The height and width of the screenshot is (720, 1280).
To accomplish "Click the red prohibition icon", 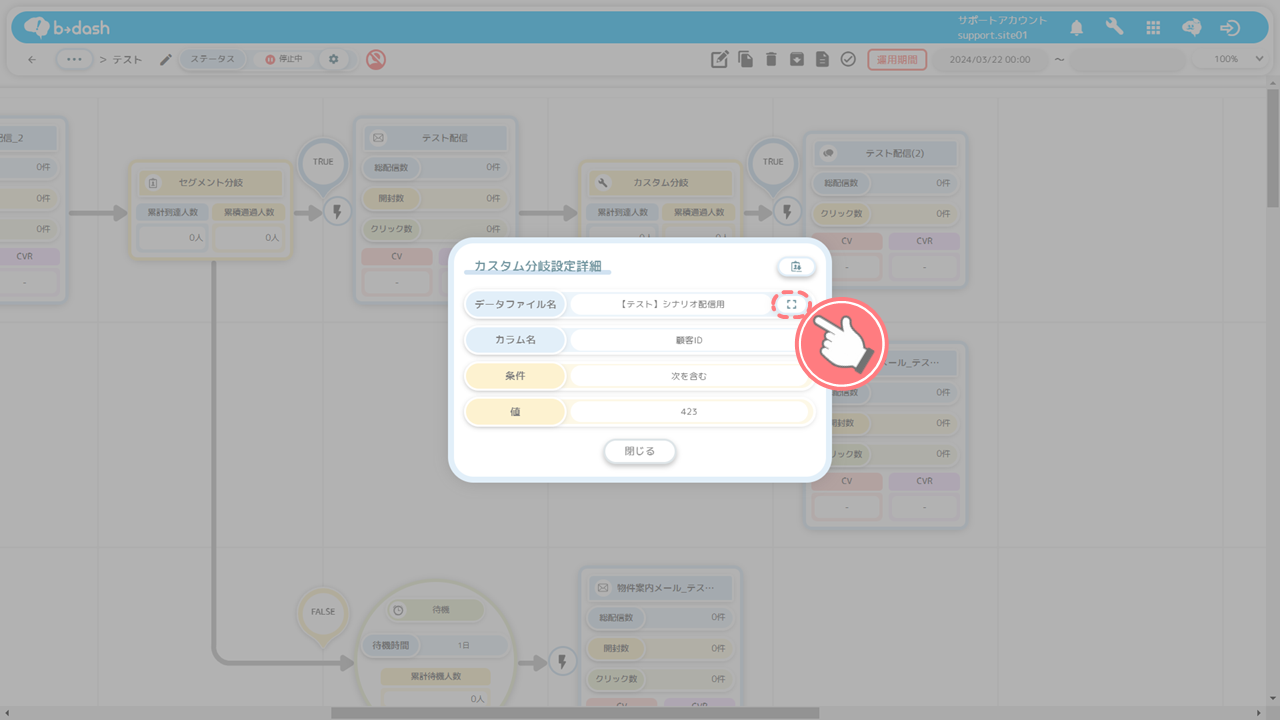I will [x=376, y=60].
